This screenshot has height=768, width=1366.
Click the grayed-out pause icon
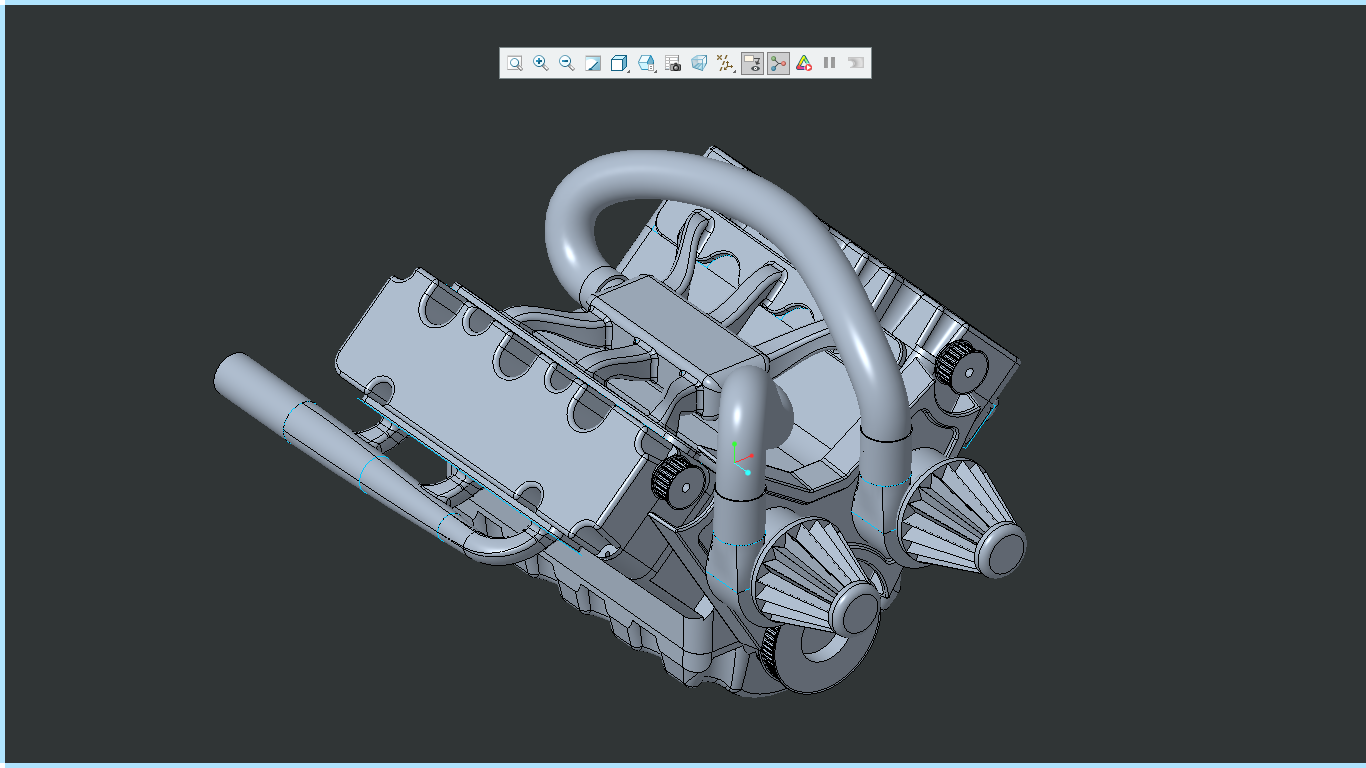[x=830, y=63]
